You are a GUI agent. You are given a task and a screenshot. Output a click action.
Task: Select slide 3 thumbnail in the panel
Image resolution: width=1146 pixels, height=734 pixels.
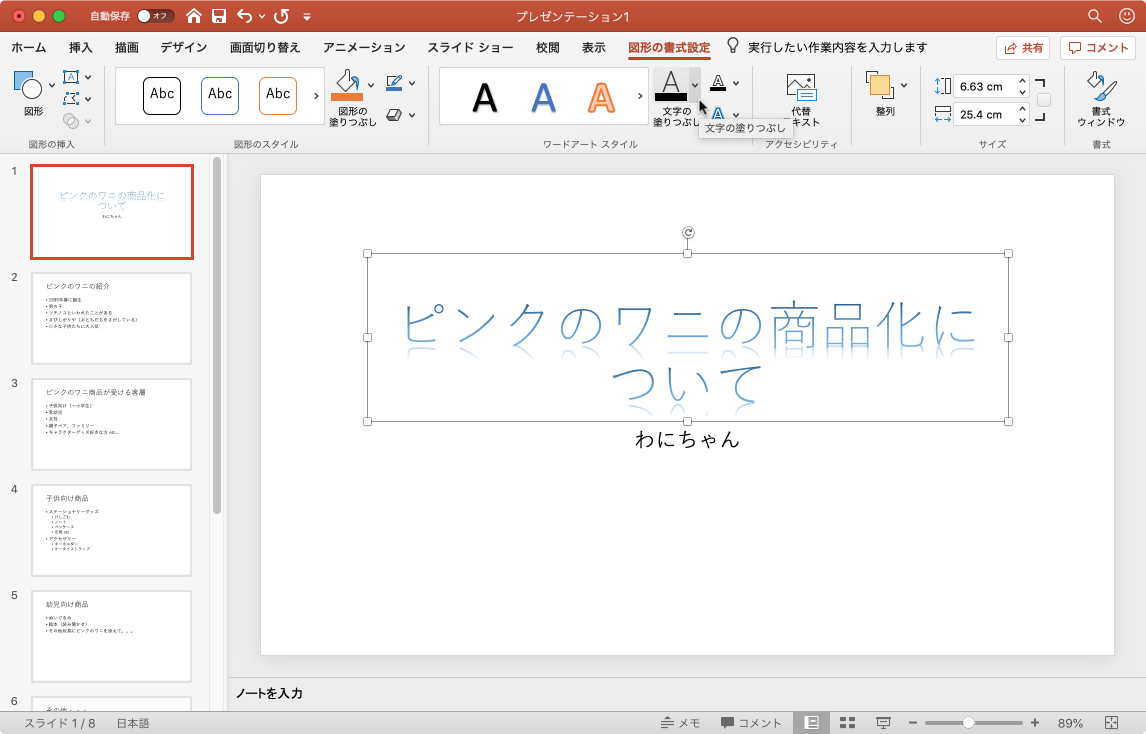111,424
